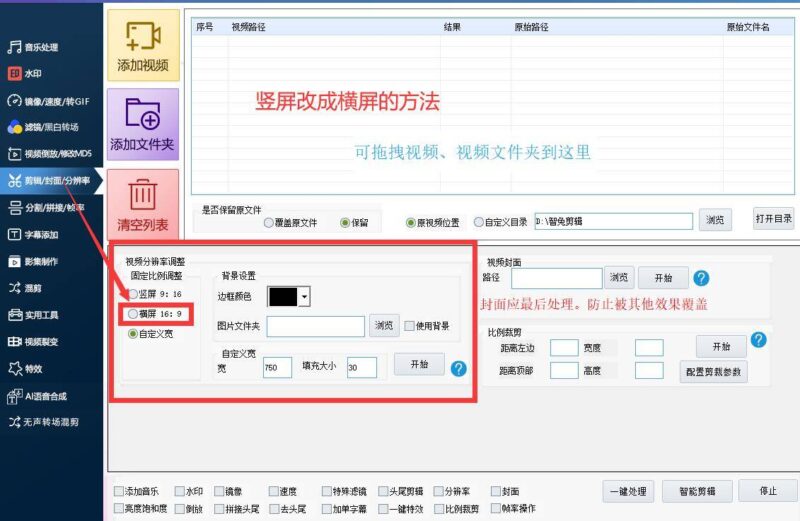Screen dimensions: 800x521
Task: Open 水印 watermark section
Action: [24, 73]
